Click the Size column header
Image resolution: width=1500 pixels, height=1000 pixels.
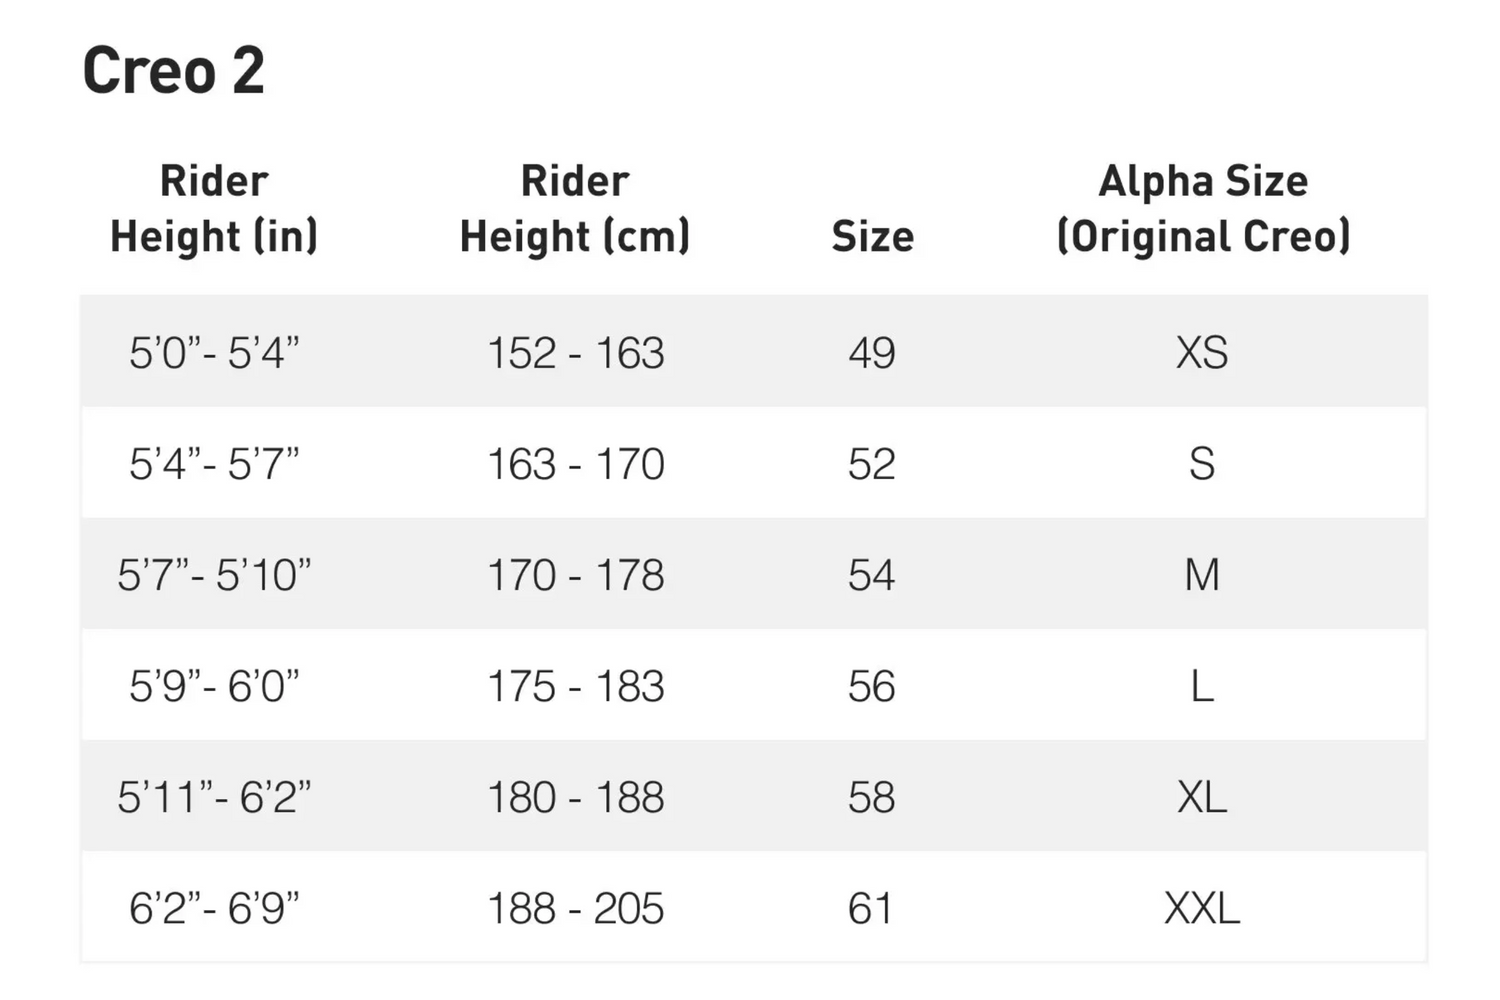pyautogui.click(x=872, y=237)
